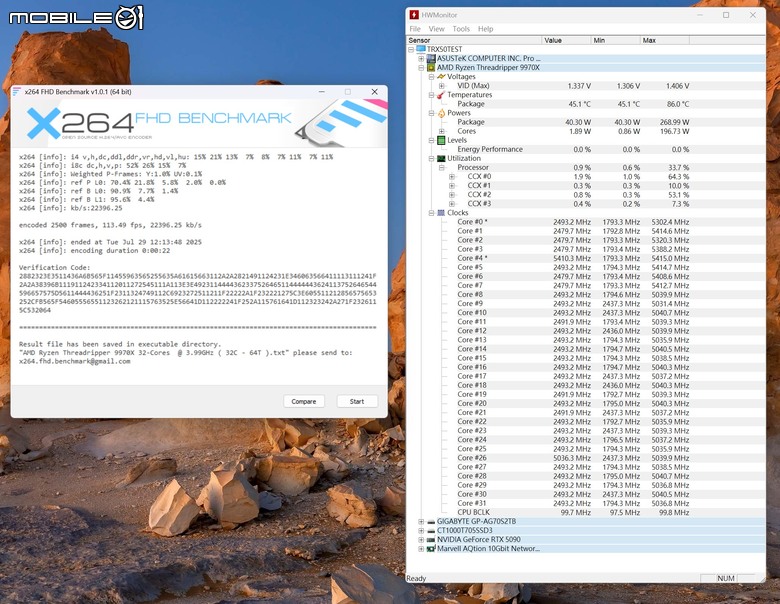The image size is (780, 604).
Task: Click the NUM indicator in status bar
Action: 726,578
